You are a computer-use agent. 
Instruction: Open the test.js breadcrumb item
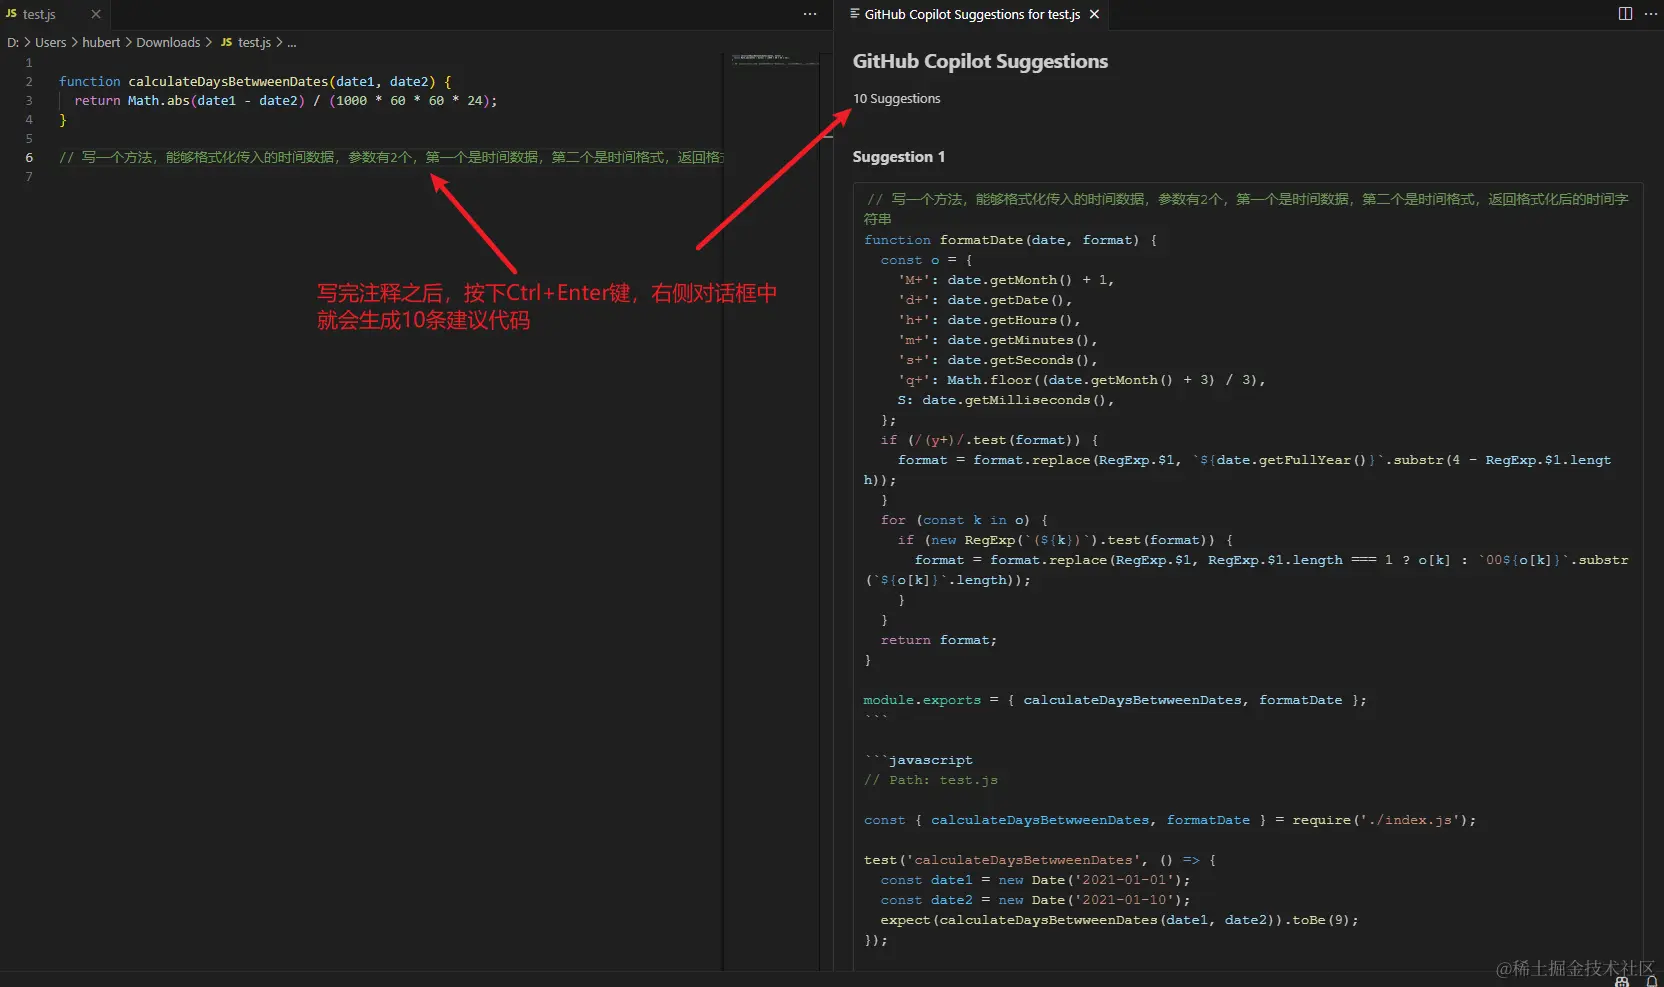(x=254, y=42)
